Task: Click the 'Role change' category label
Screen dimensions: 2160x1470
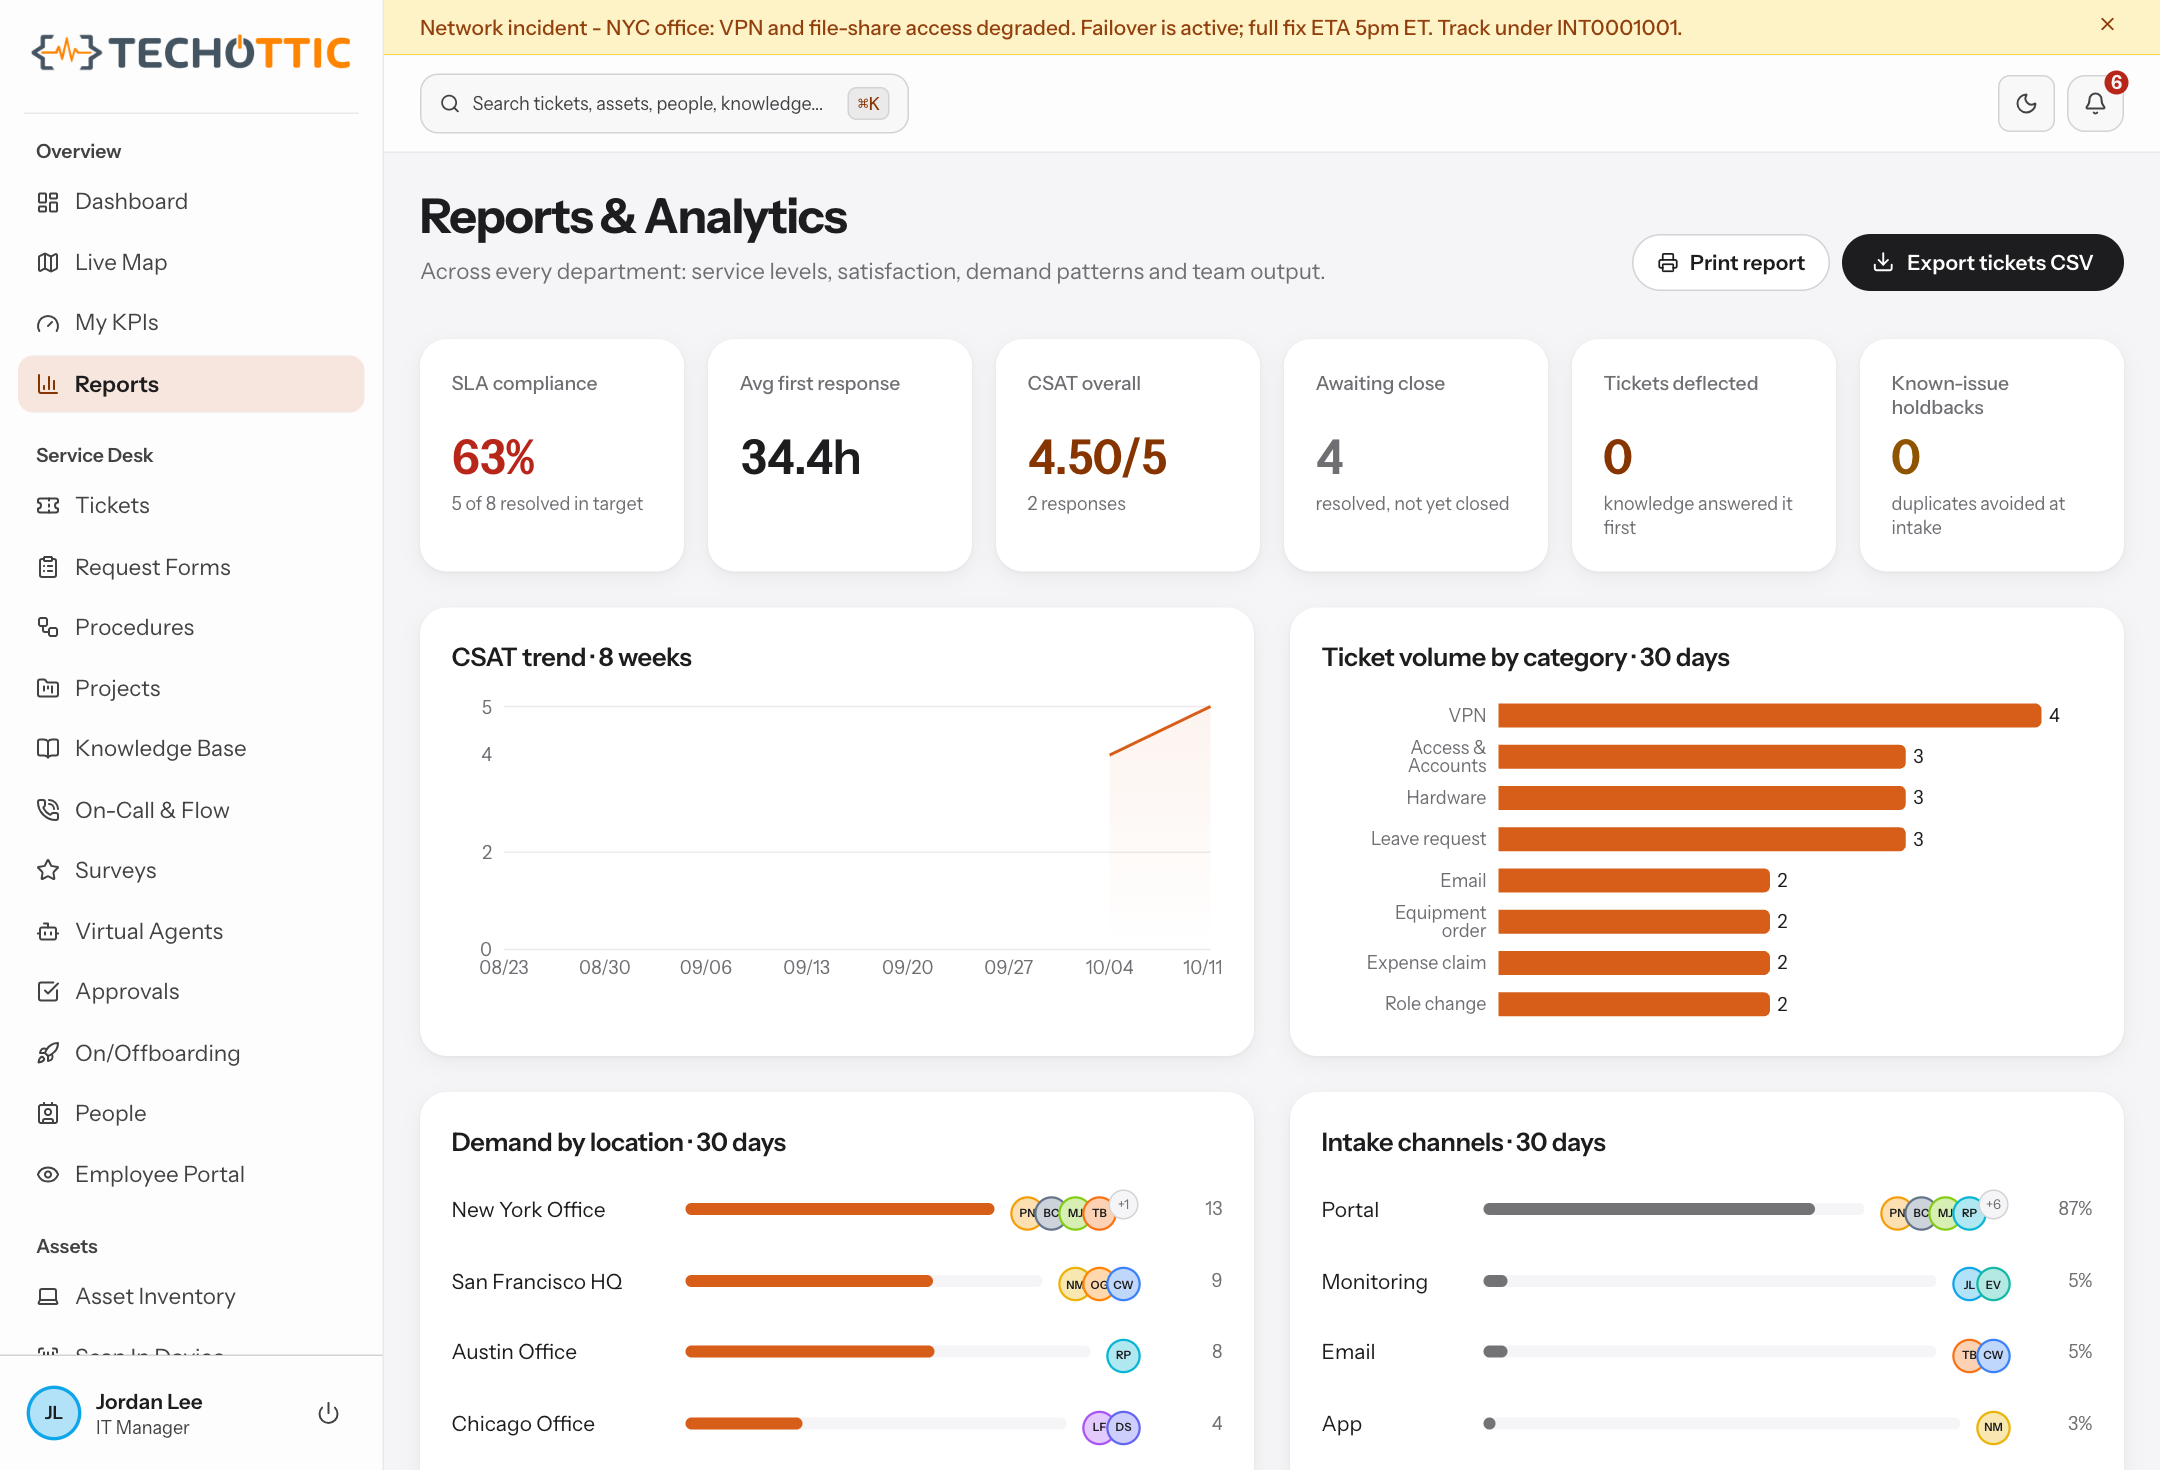Action: (x=1435, y=1003)
